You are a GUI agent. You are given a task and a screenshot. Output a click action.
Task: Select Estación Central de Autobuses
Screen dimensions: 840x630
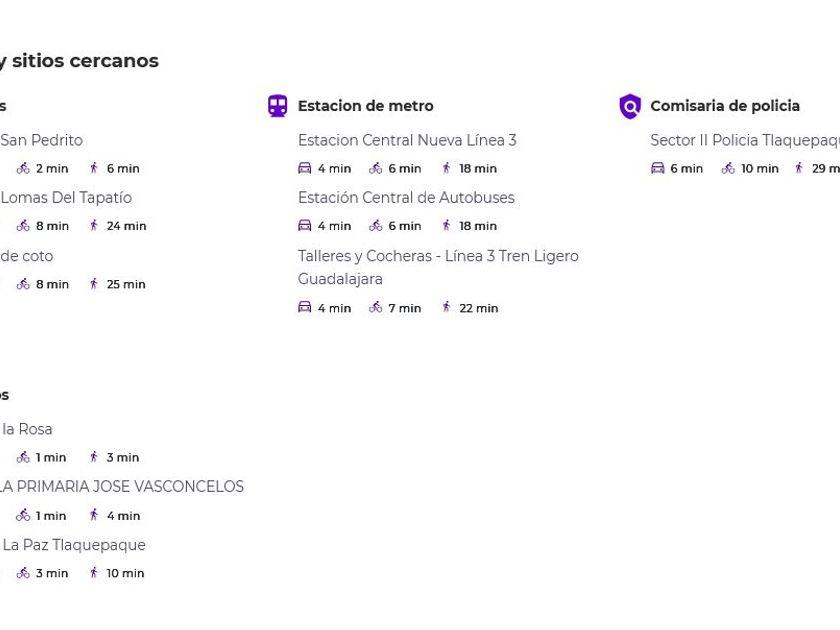(x=406, y=198)
